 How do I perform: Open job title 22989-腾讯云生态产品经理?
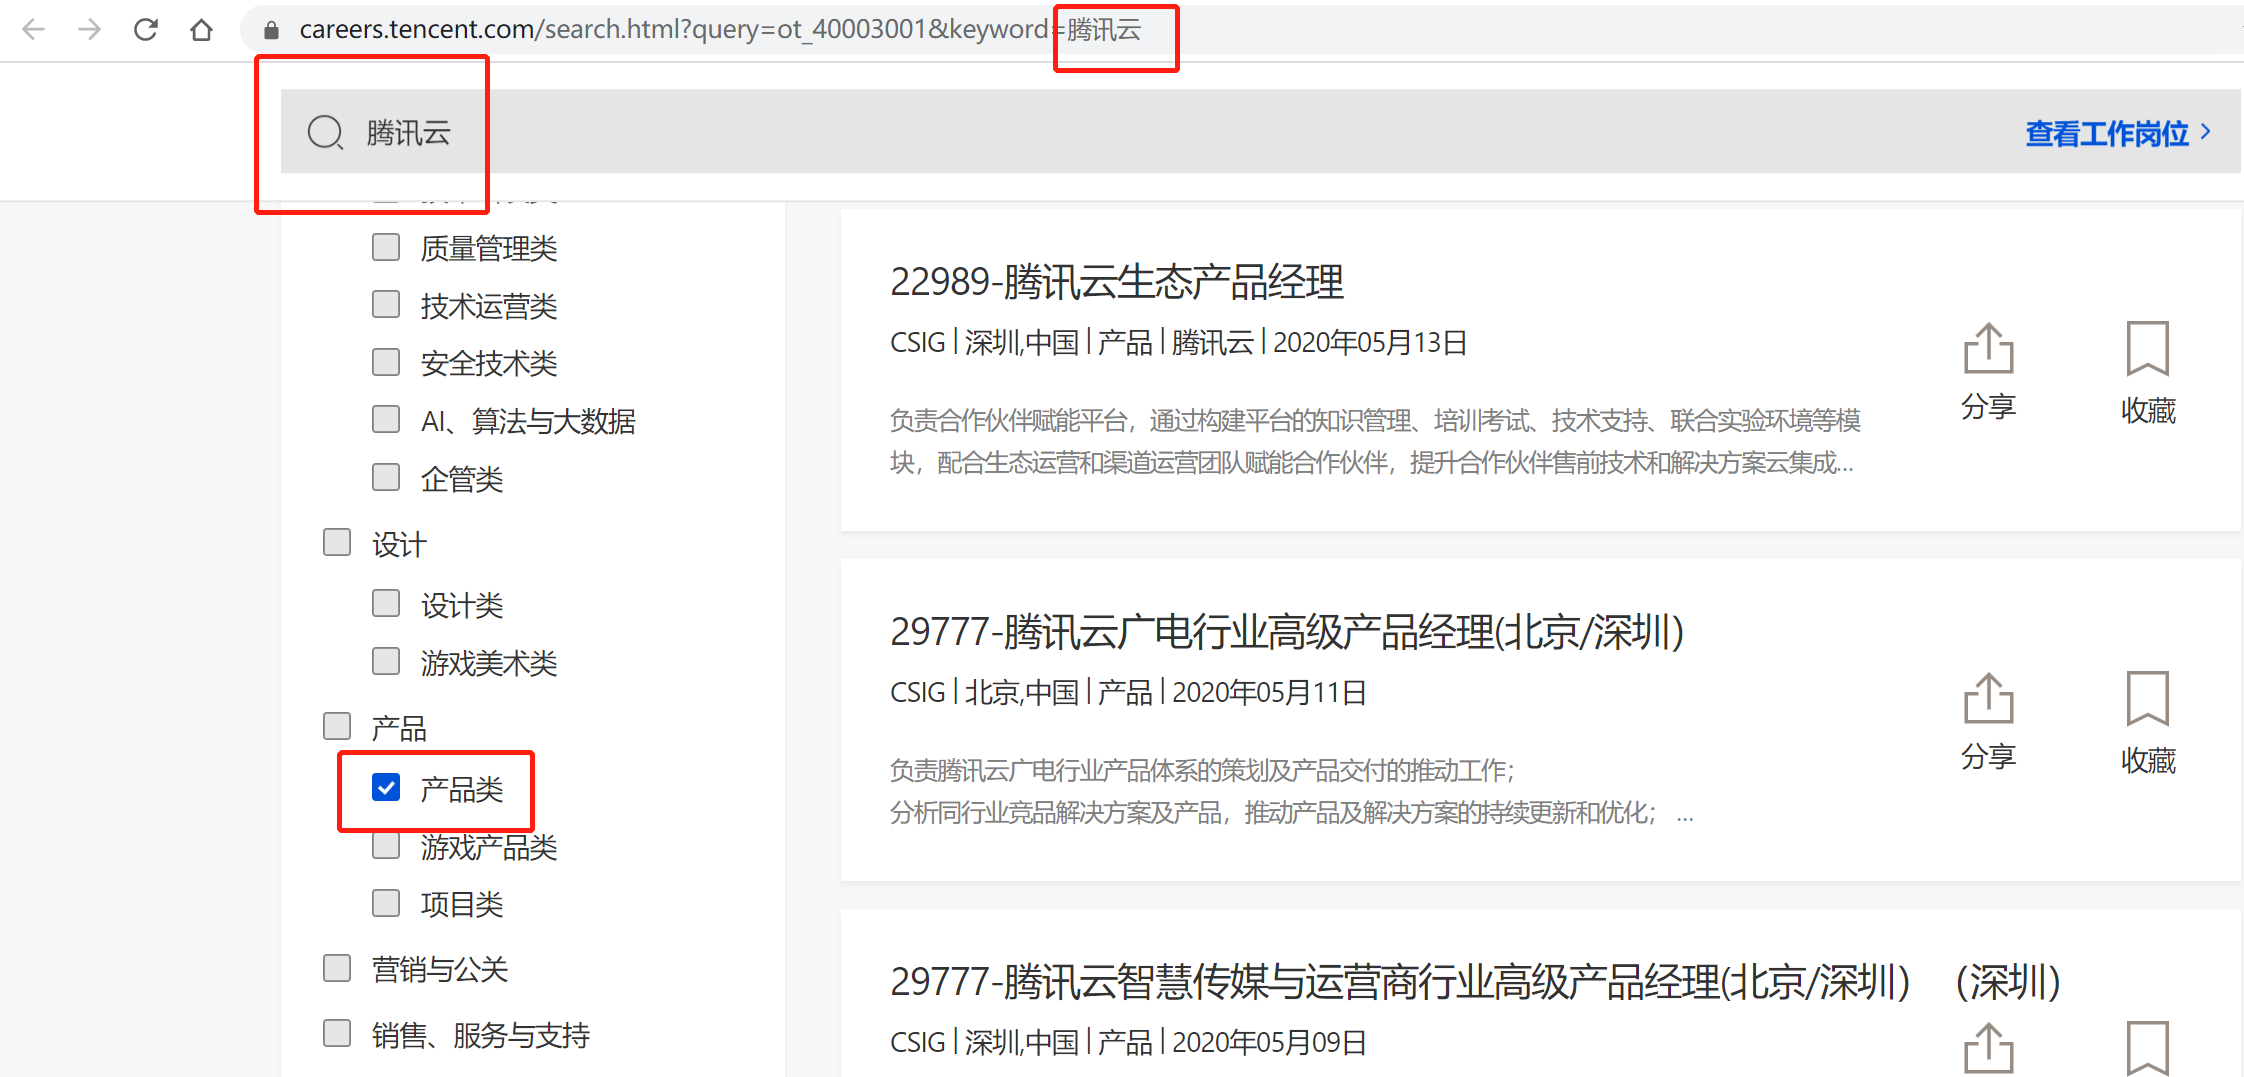point(1117,282)
